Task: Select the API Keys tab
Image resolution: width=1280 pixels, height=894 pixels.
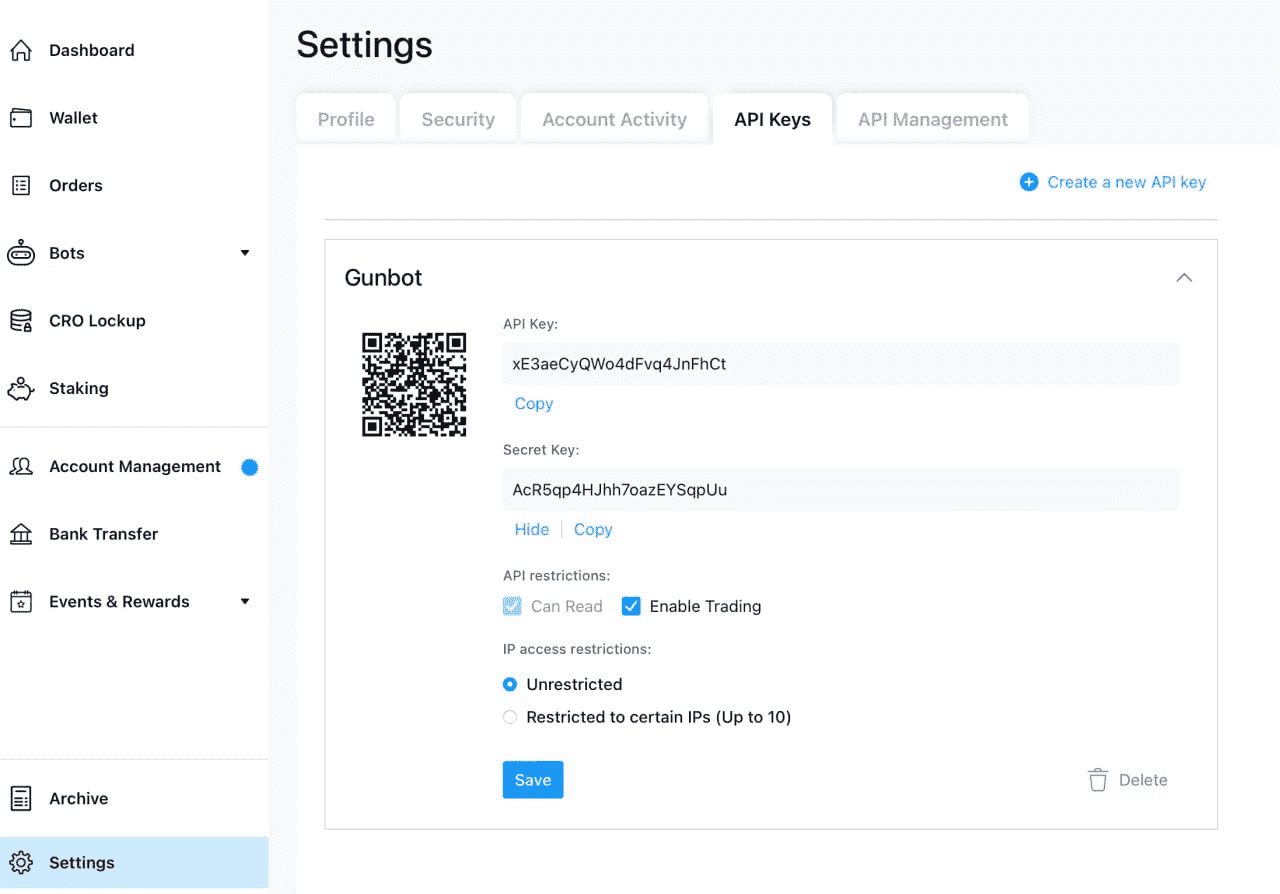Action: (772, 119)
